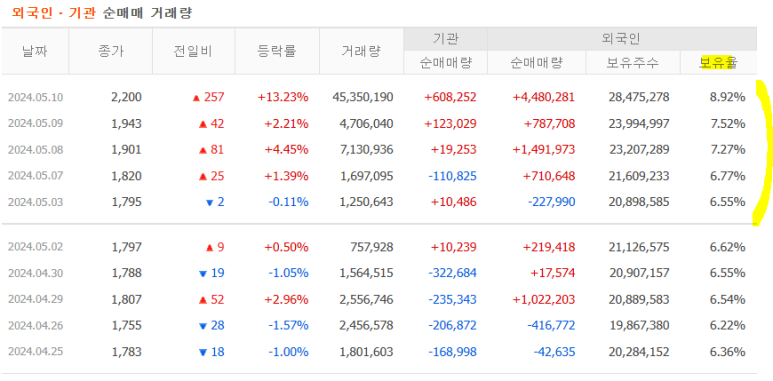The image size is (773, 381).
Task: Click foreign net sell -227,990
Action: (551, 202)
